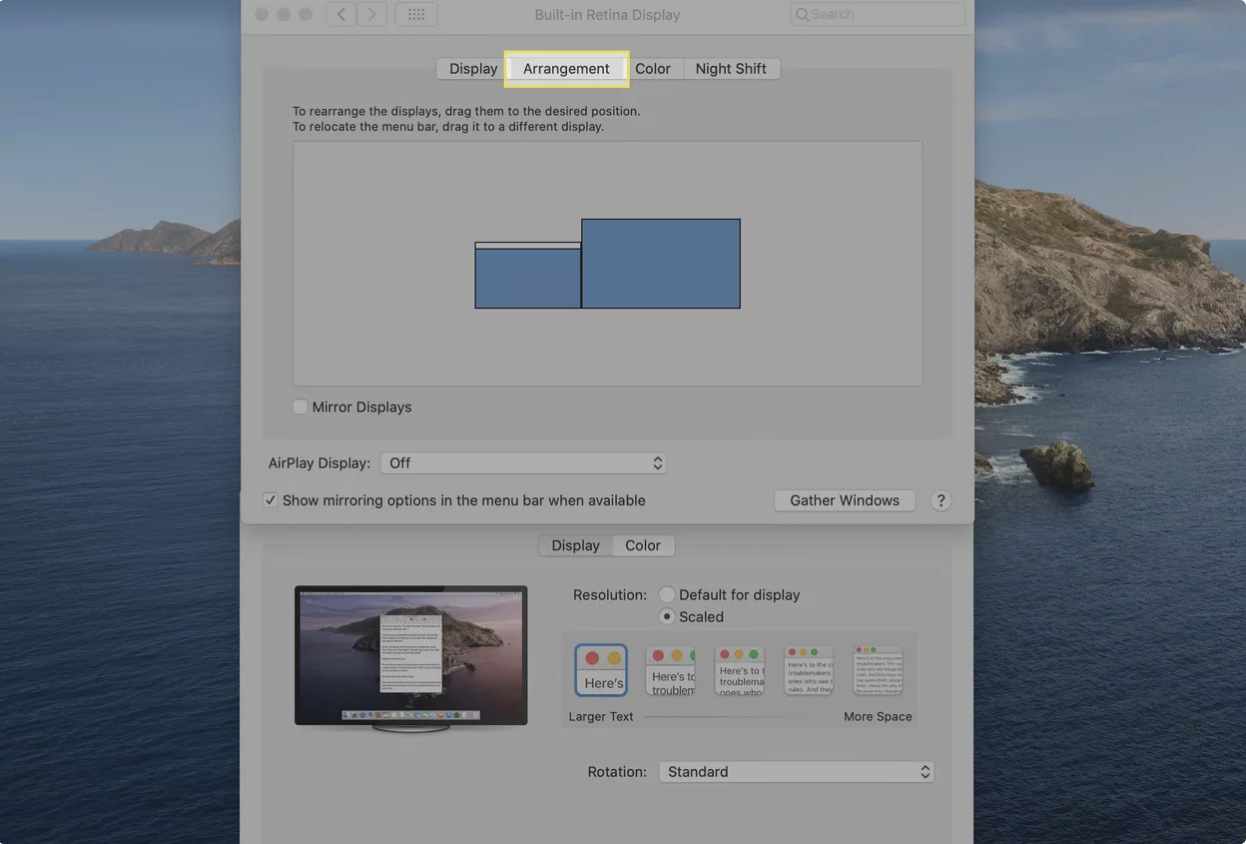Open the Arrangement tab
The width and height of the screenshot is (1246, 844).
566,69
